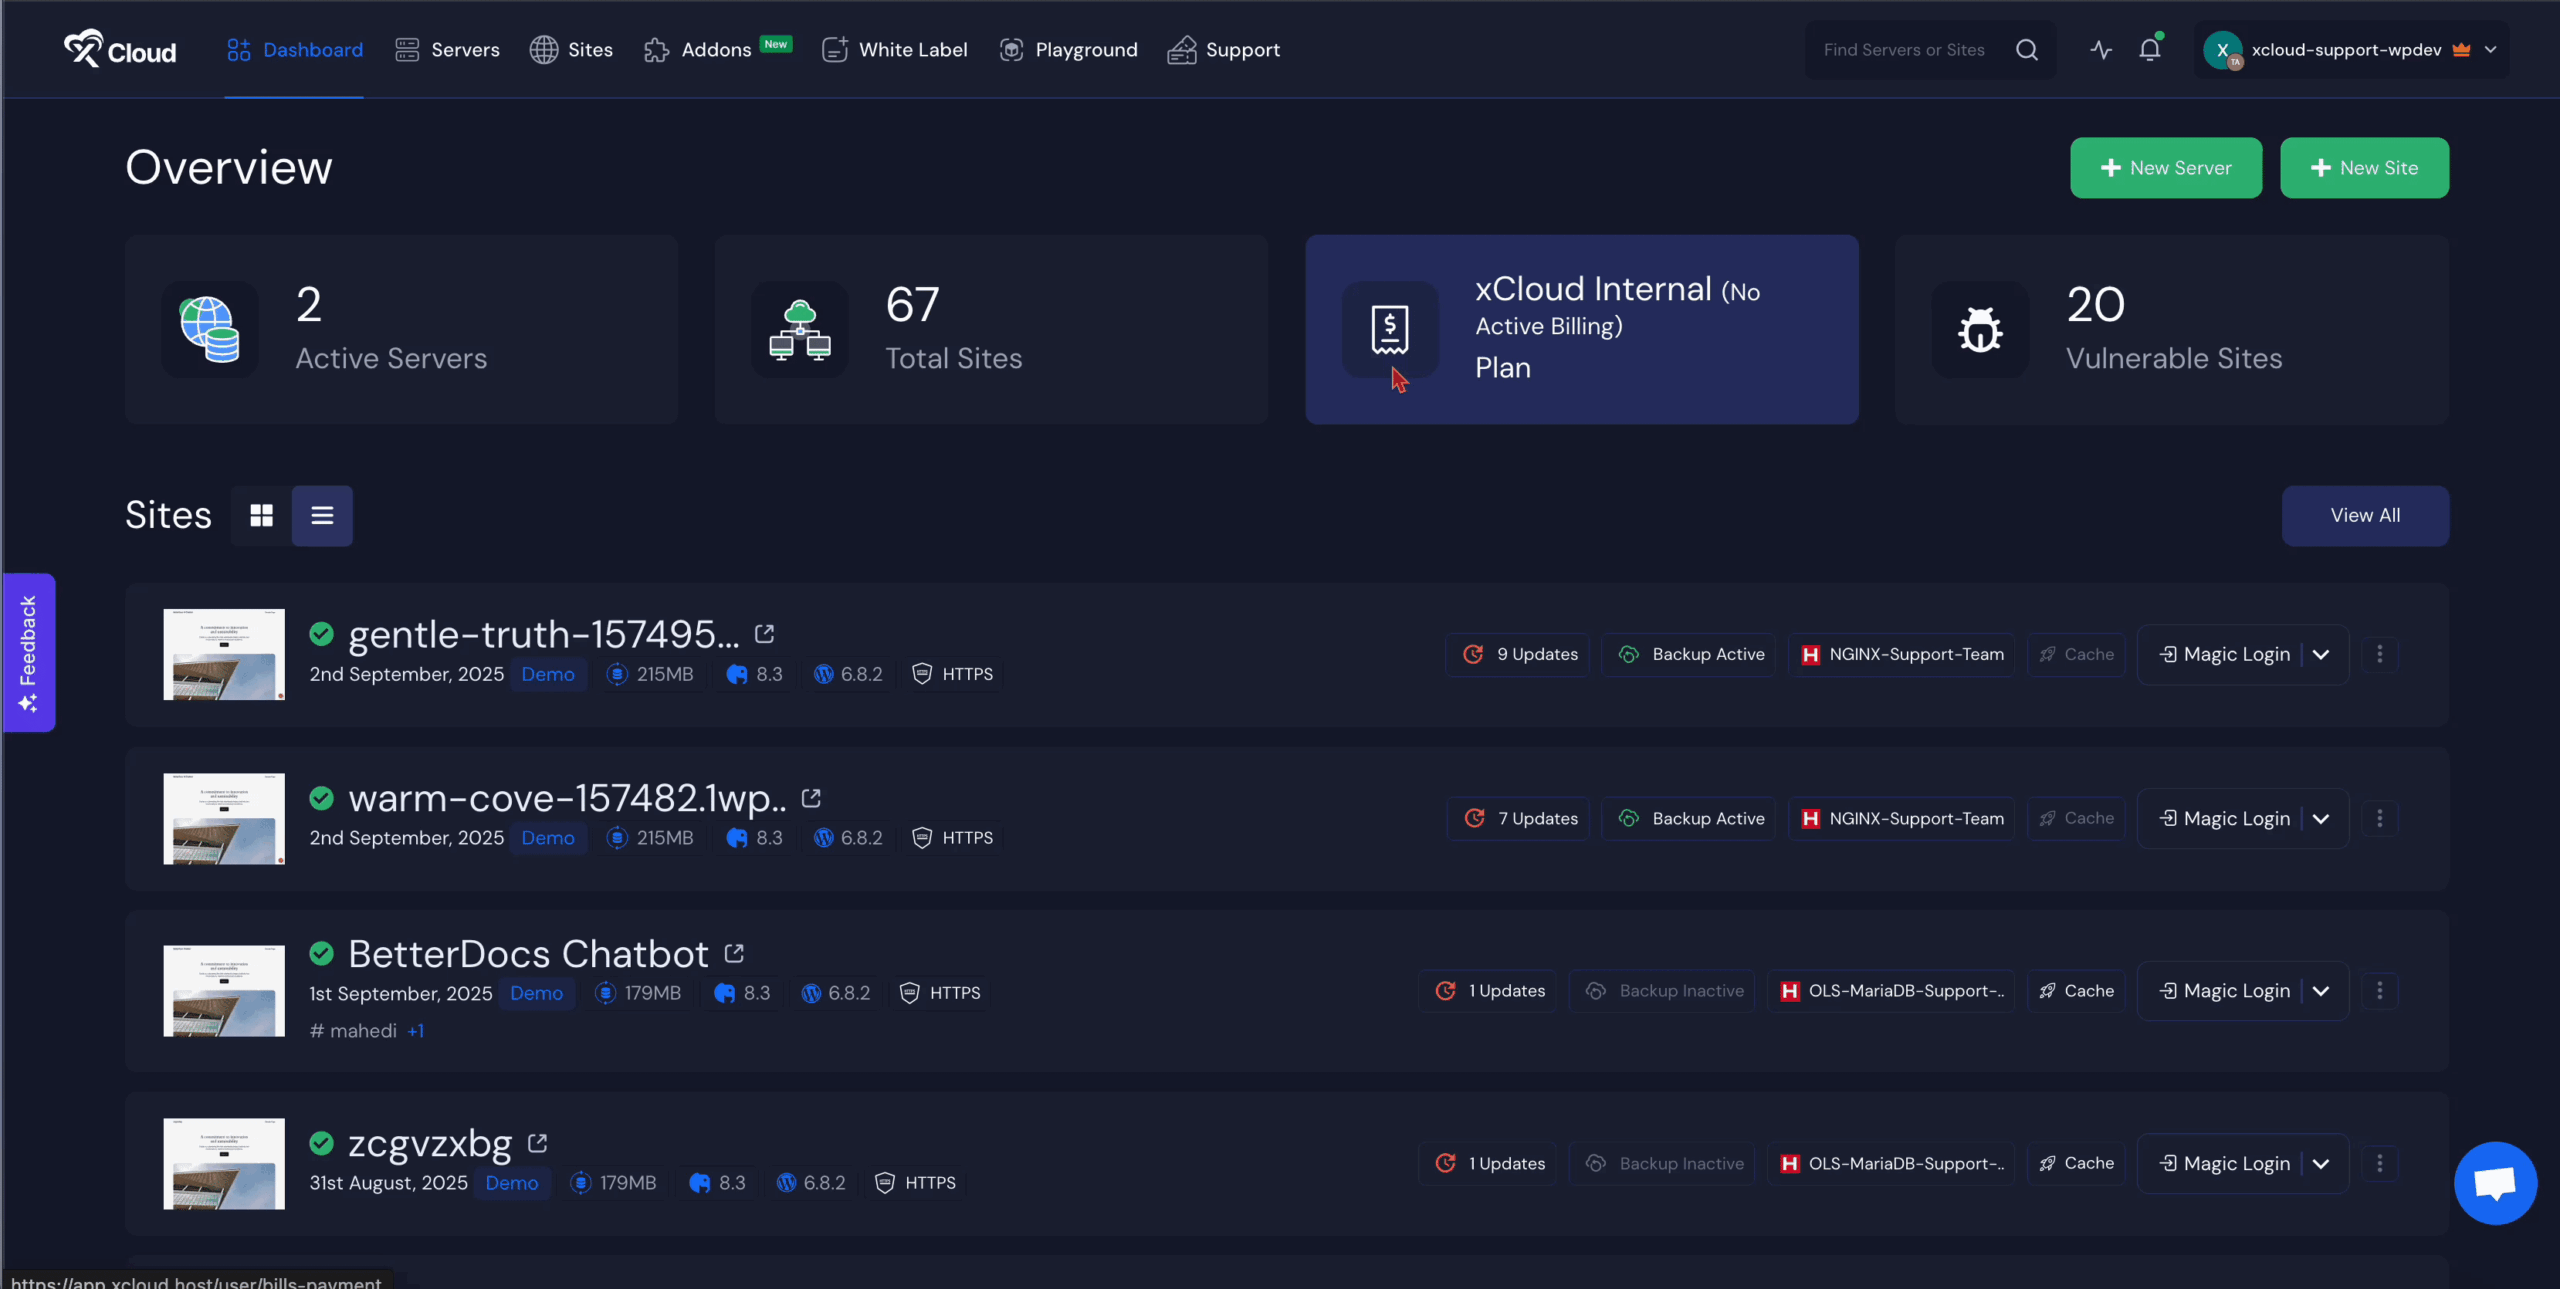Screen dimensions: 2560x1289
Task: Open the live chat bubble icon
Action: (x=2495, y=1183)
